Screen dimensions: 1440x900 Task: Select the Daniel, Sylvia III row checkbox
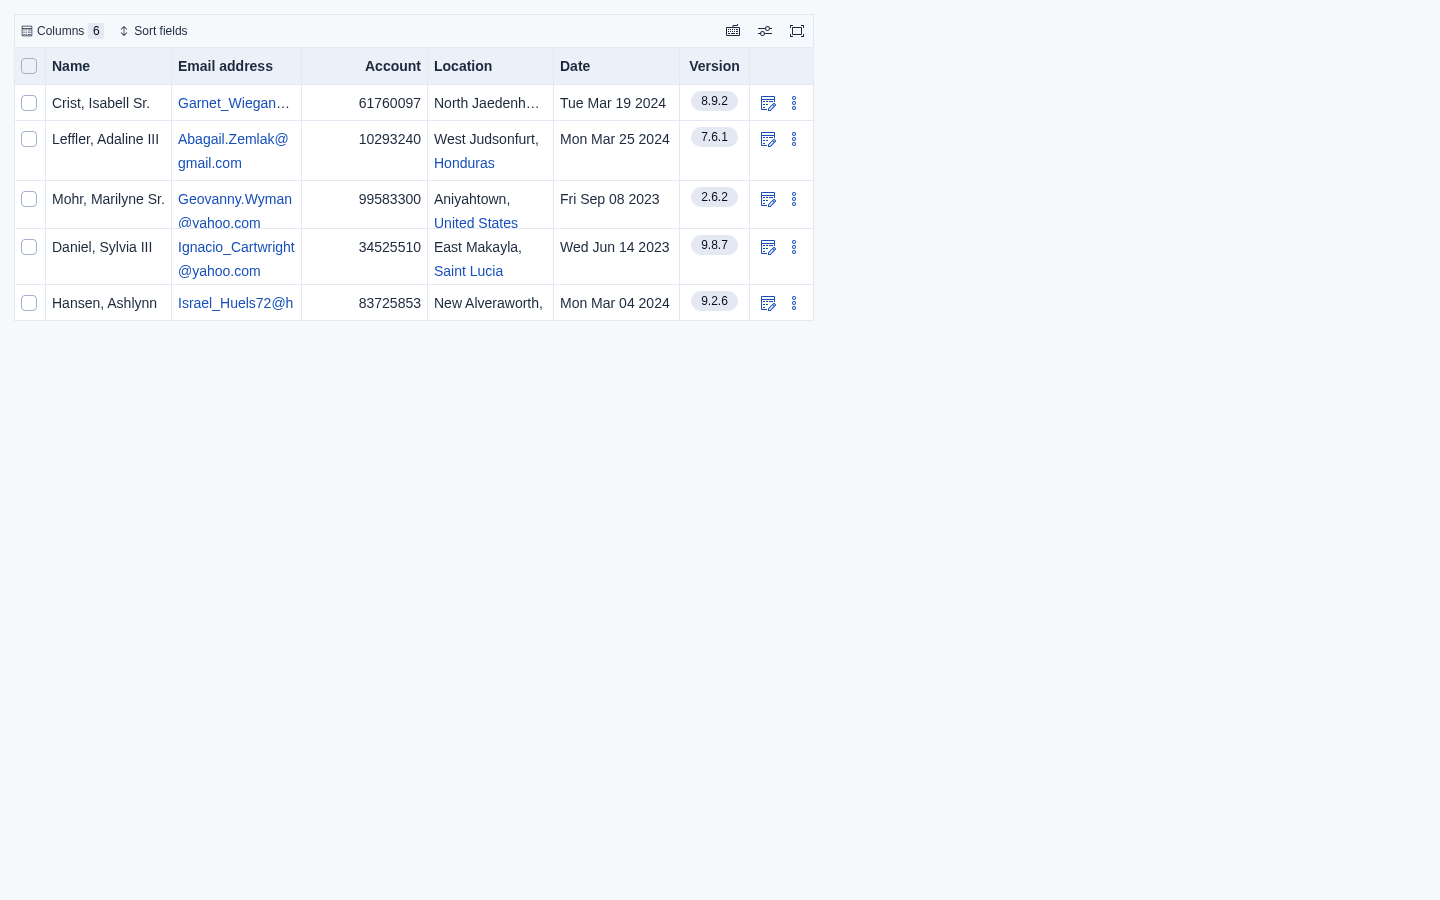[29, 247]
